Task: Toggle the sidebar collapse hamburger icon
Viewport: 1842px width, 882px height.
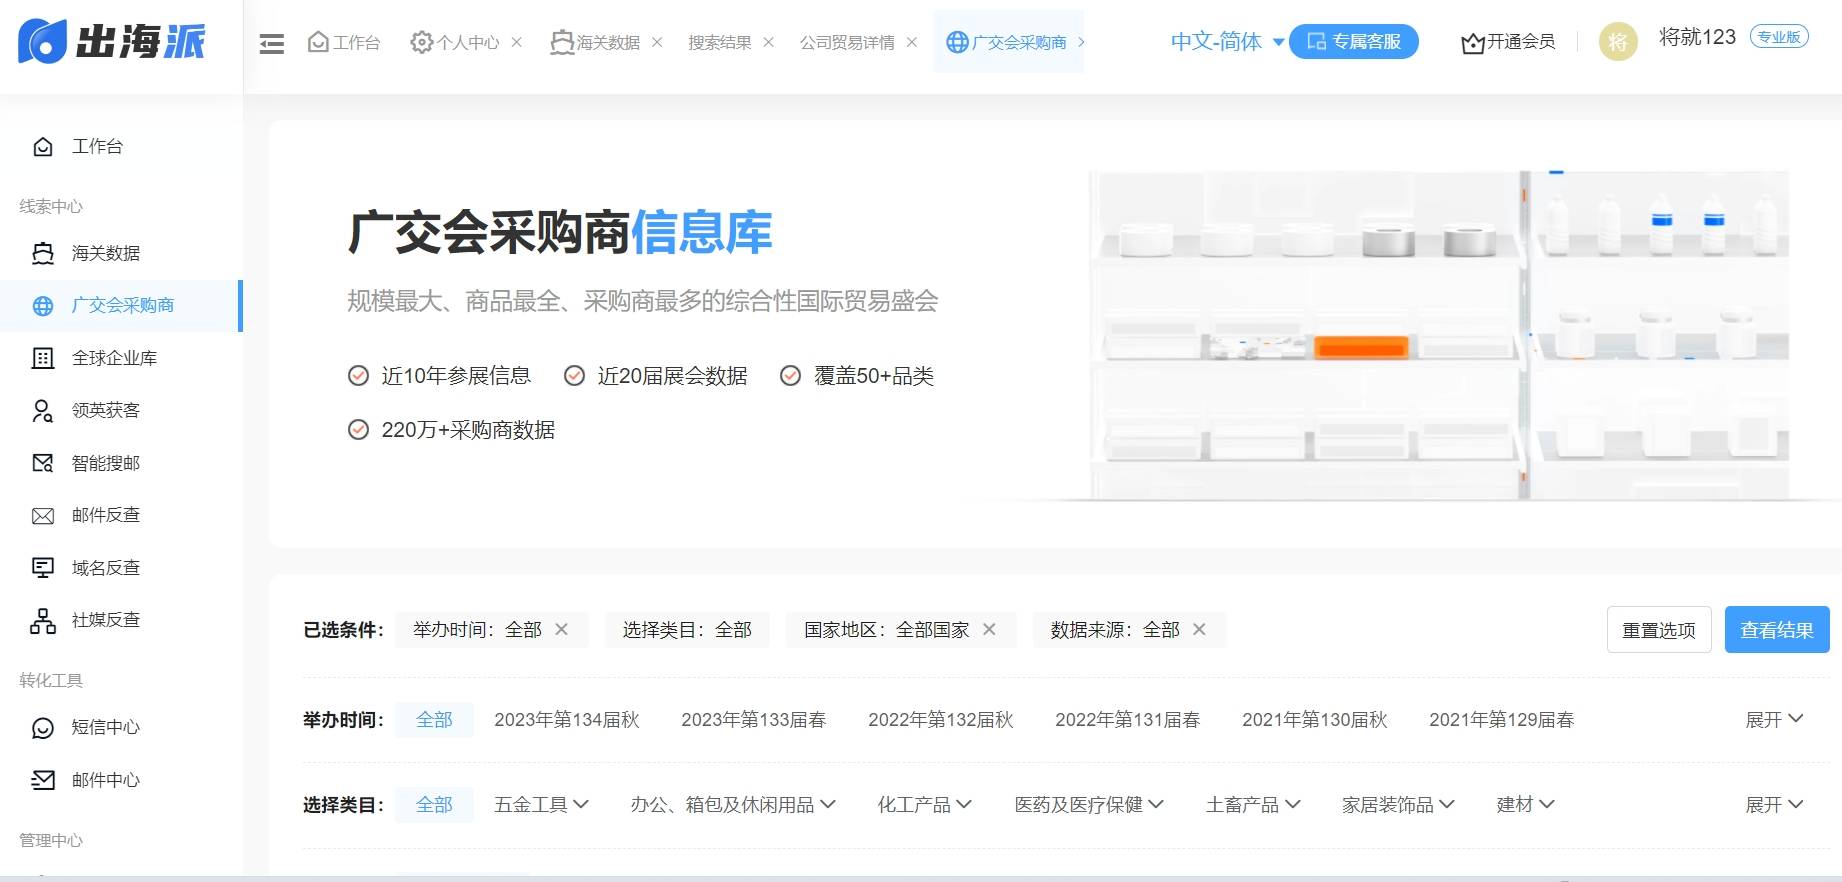Action: [272, 43]
